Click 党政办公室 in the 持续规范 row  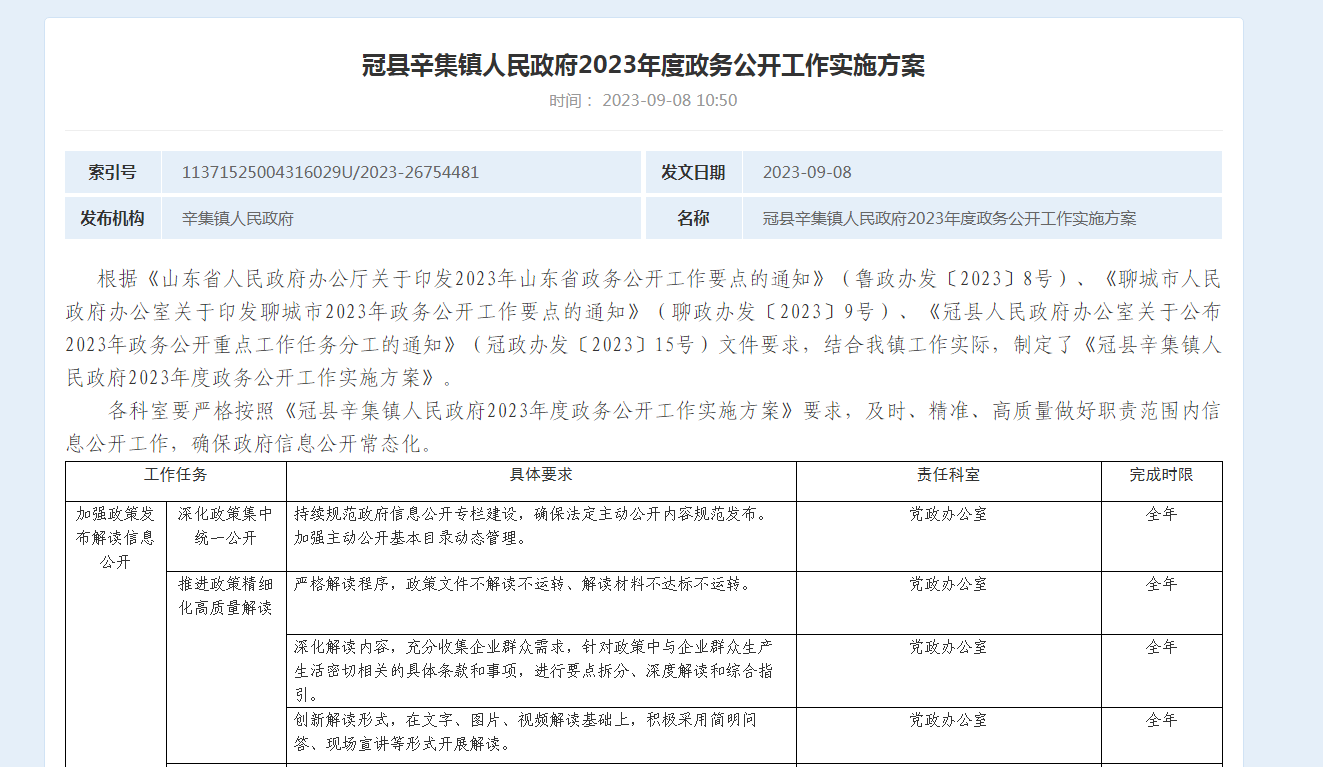(x=948, y=514)
